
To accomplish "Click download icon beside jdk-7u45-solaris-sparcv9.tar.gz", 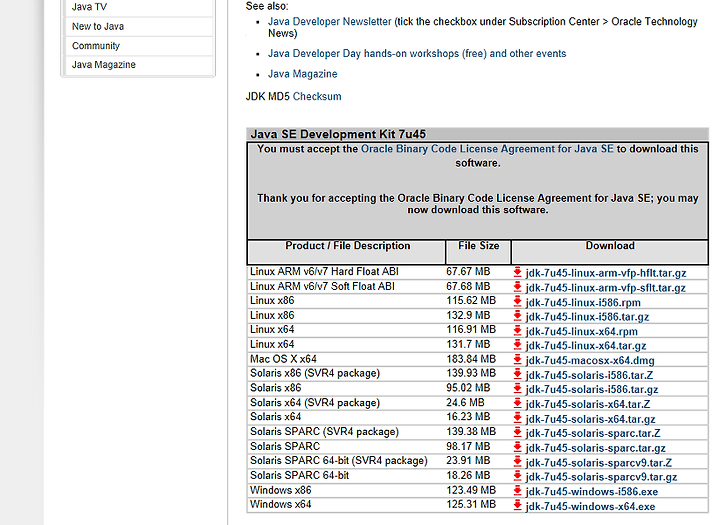I will [x=518, y=476].
